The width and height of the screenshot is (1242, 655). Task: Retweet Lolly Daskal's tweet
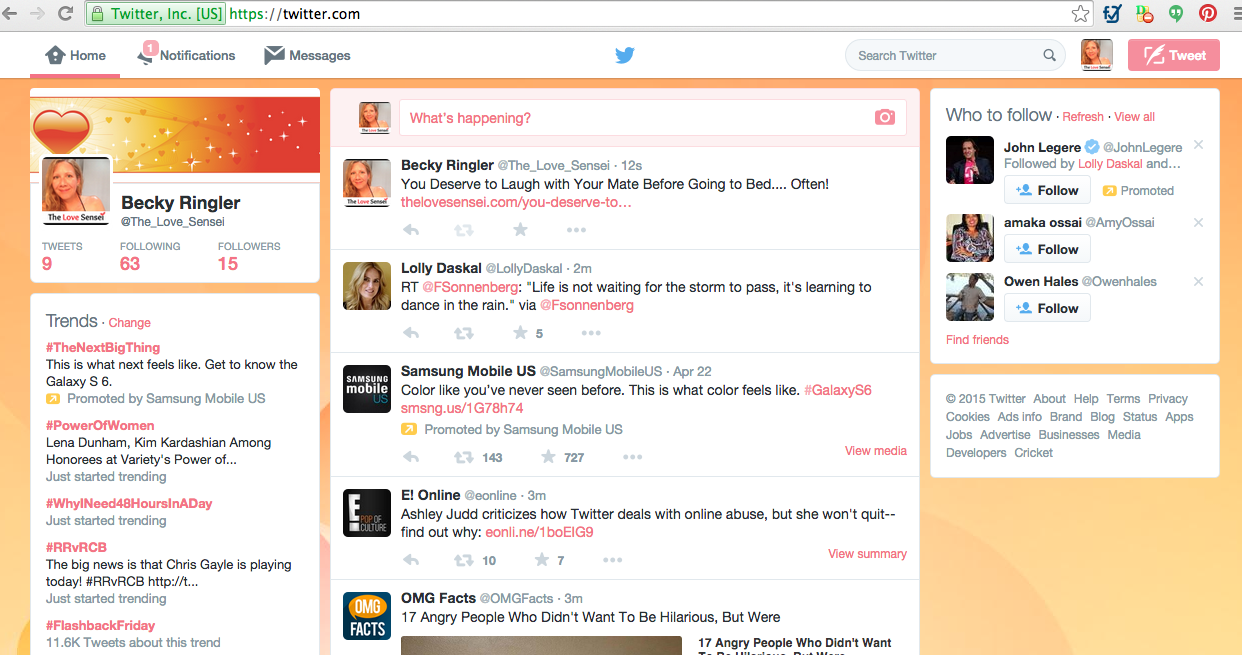pos(464,333)
